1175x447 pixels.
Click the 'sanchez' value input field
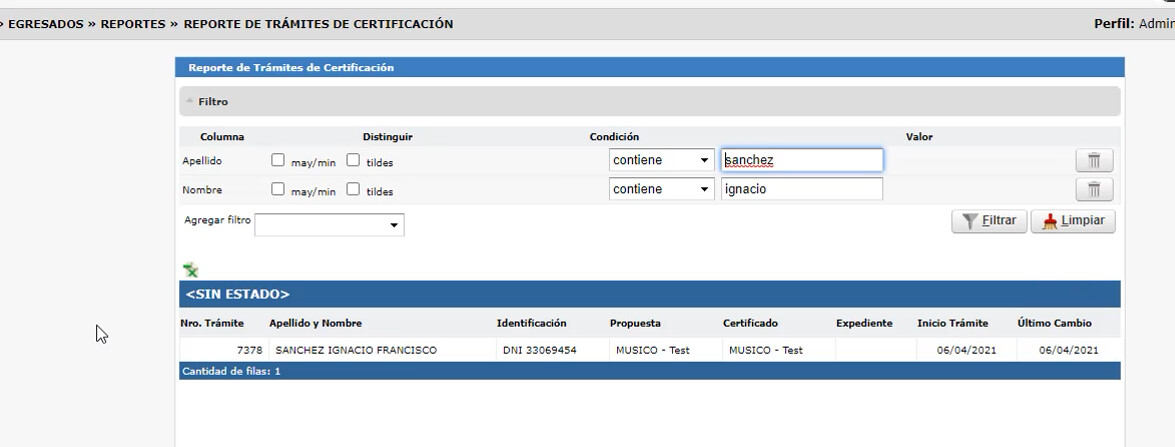pyautogui.click(x=801, y=160)
